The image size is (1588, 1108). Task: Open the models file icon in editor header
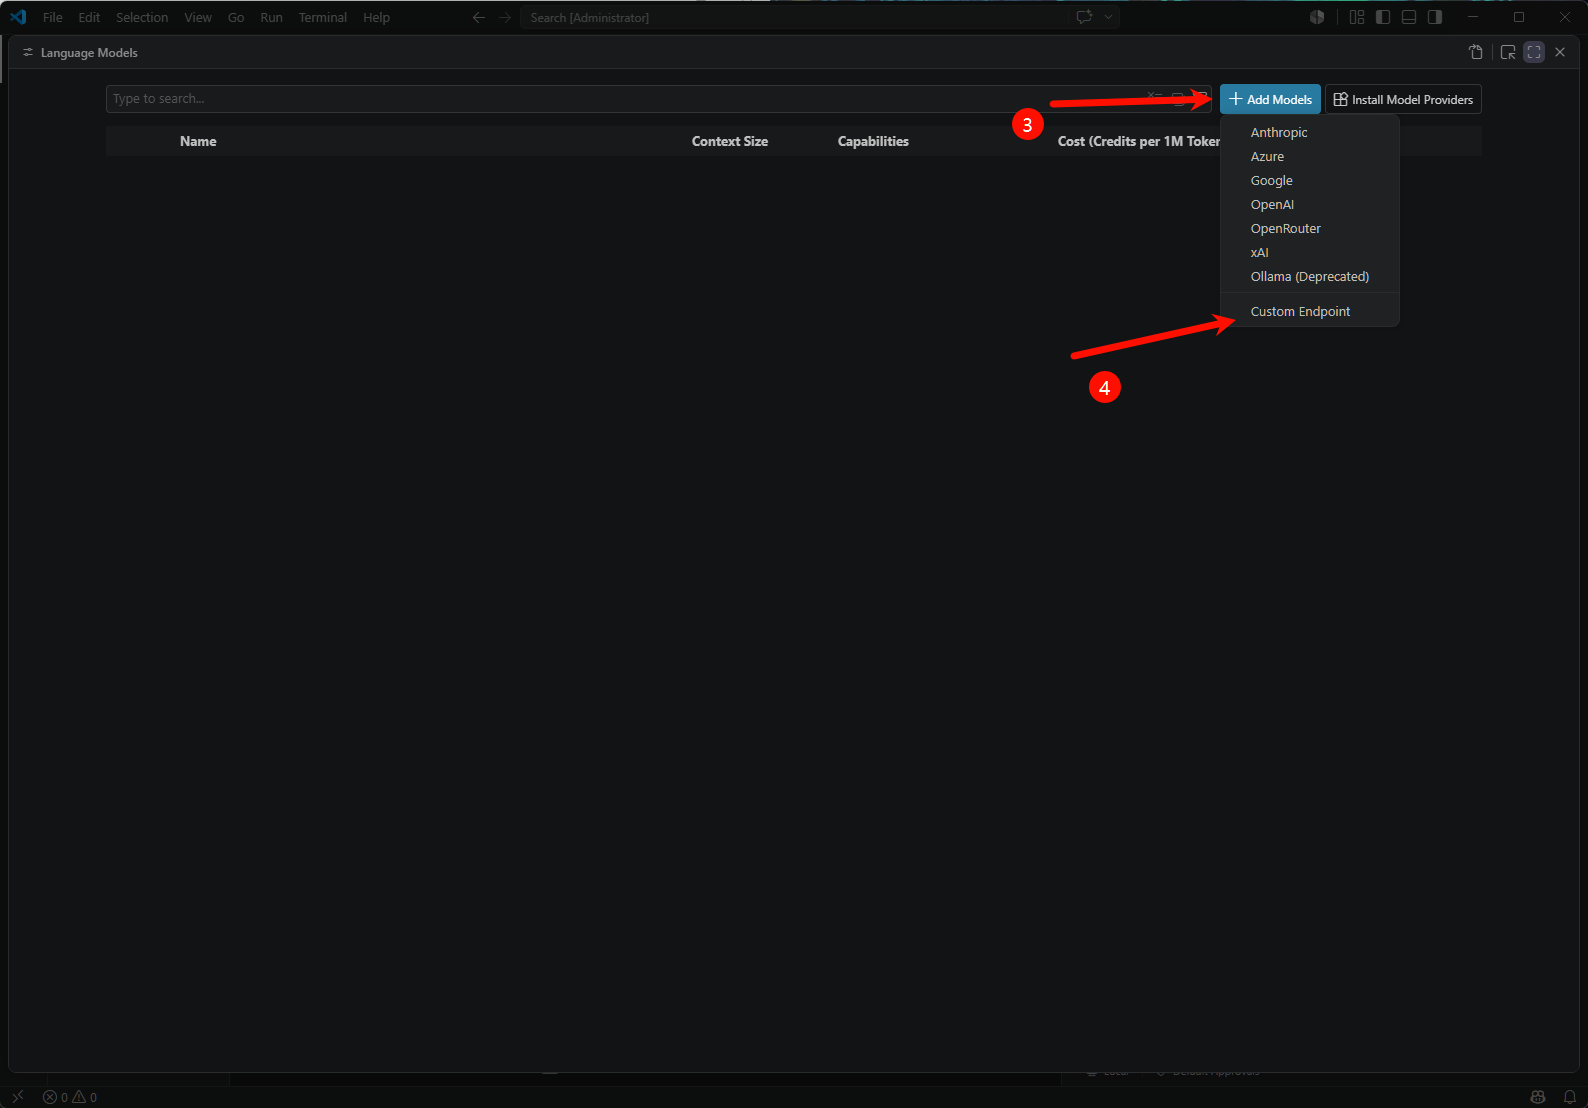pyautogui.click(x=1476, y=52)
